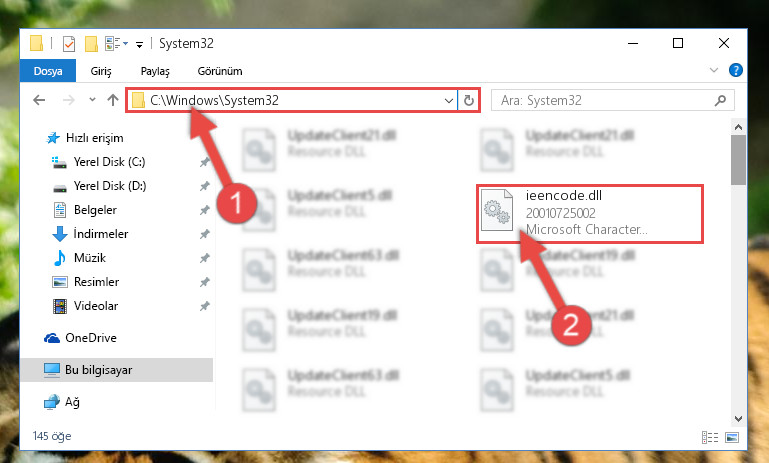The width and height of the screenshot is (769, 463).
Task: Navigate back with the left arrow
Action: click(x=39, y=100)
